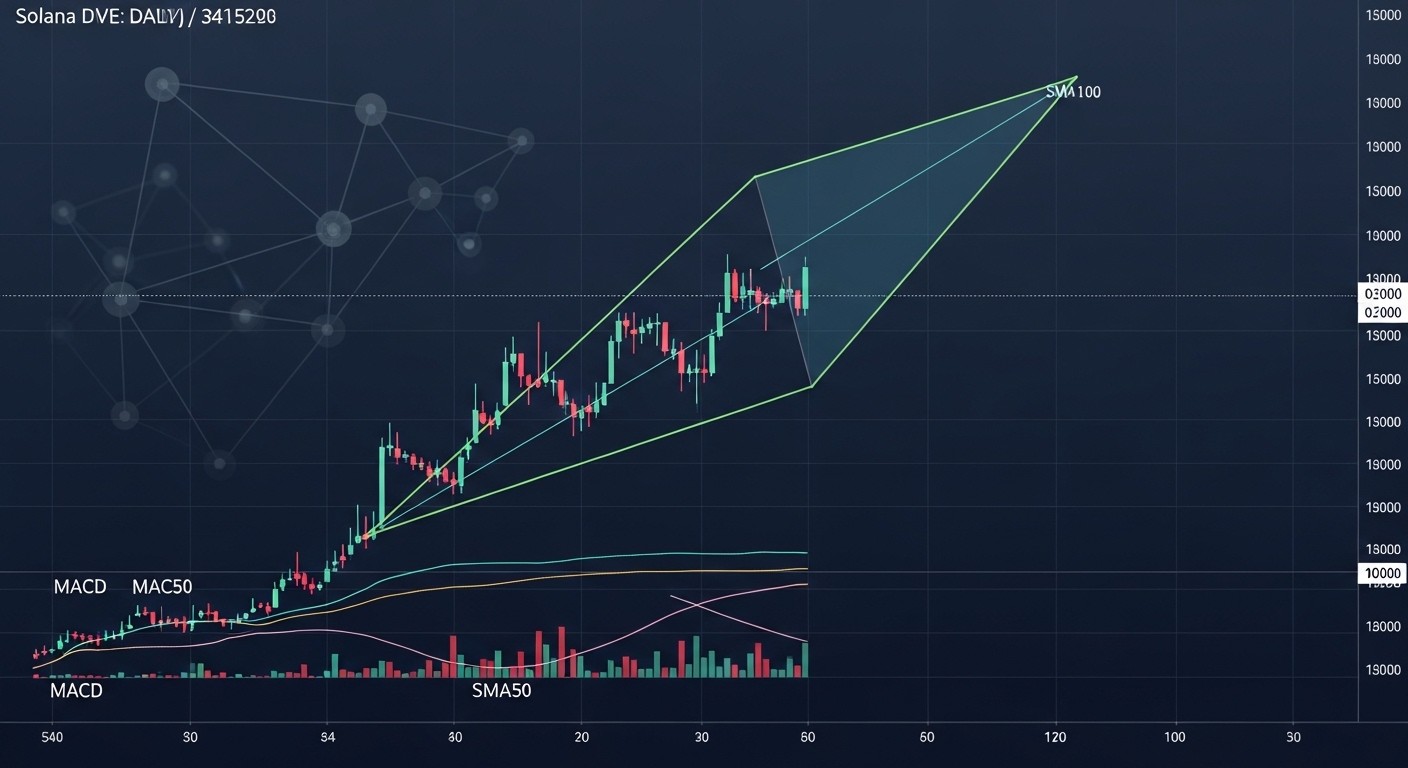Click the 120 mark on time axis
The height and width of the screenshot is (768, 1408).
point(1054,737)
